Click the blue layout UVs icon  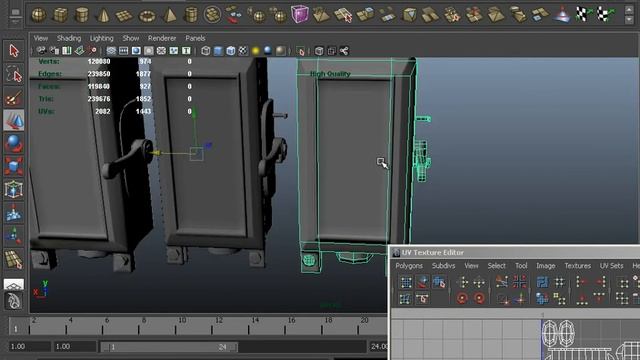tap(542, 282)
